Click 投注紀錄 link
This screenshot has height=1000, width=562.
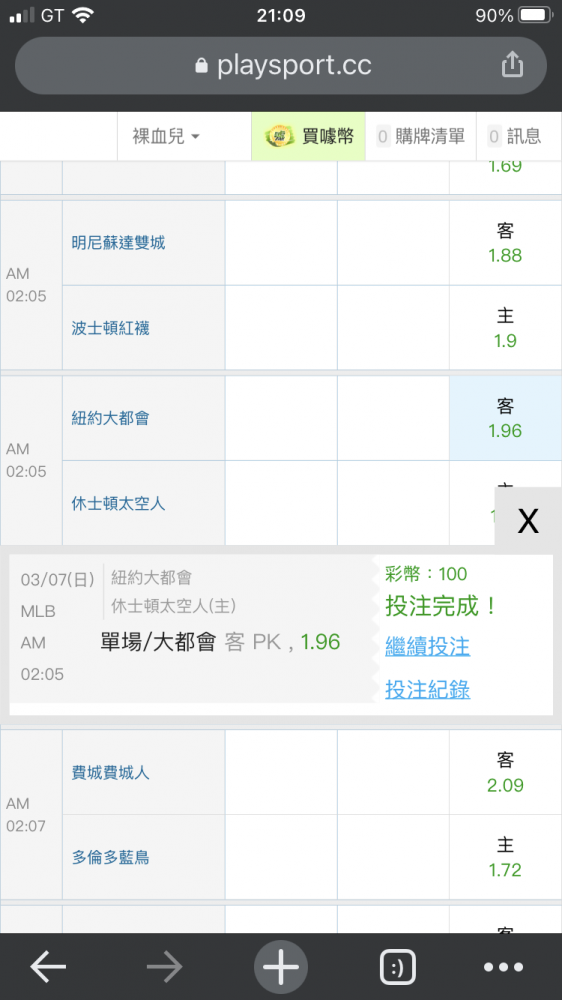pos(427,689)
